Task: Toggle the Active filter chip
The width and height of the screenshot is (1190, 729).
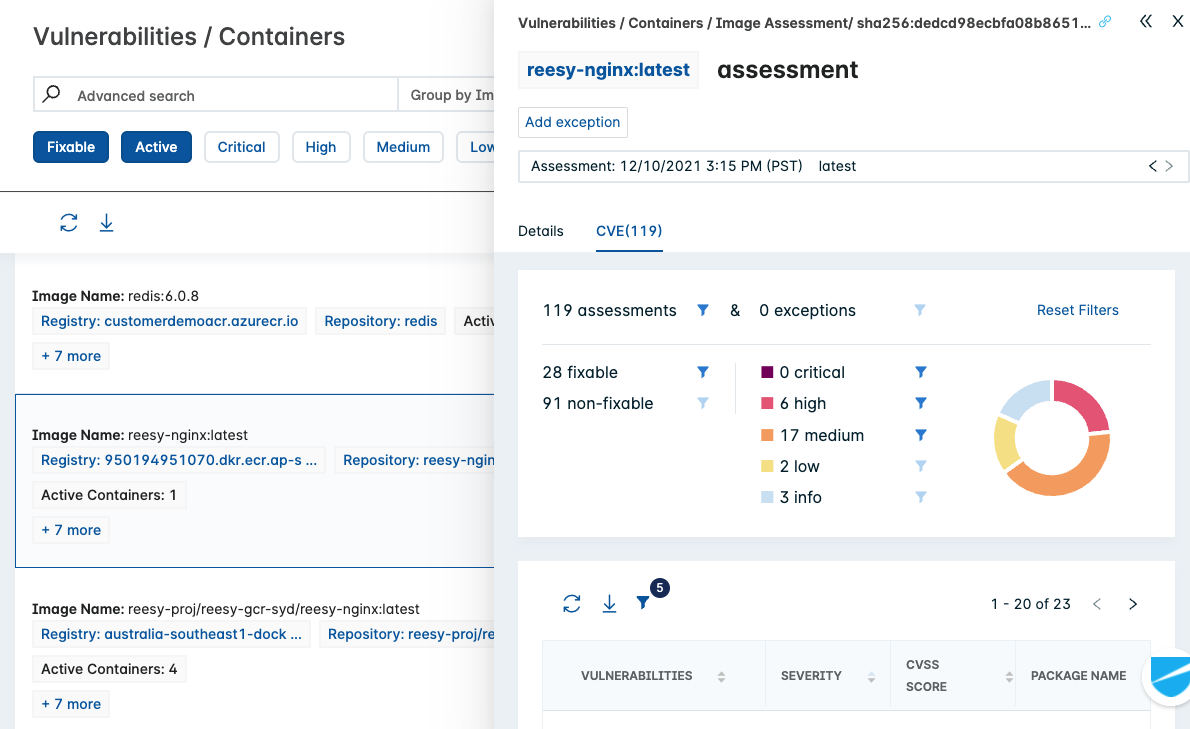Action: point(156,147)
